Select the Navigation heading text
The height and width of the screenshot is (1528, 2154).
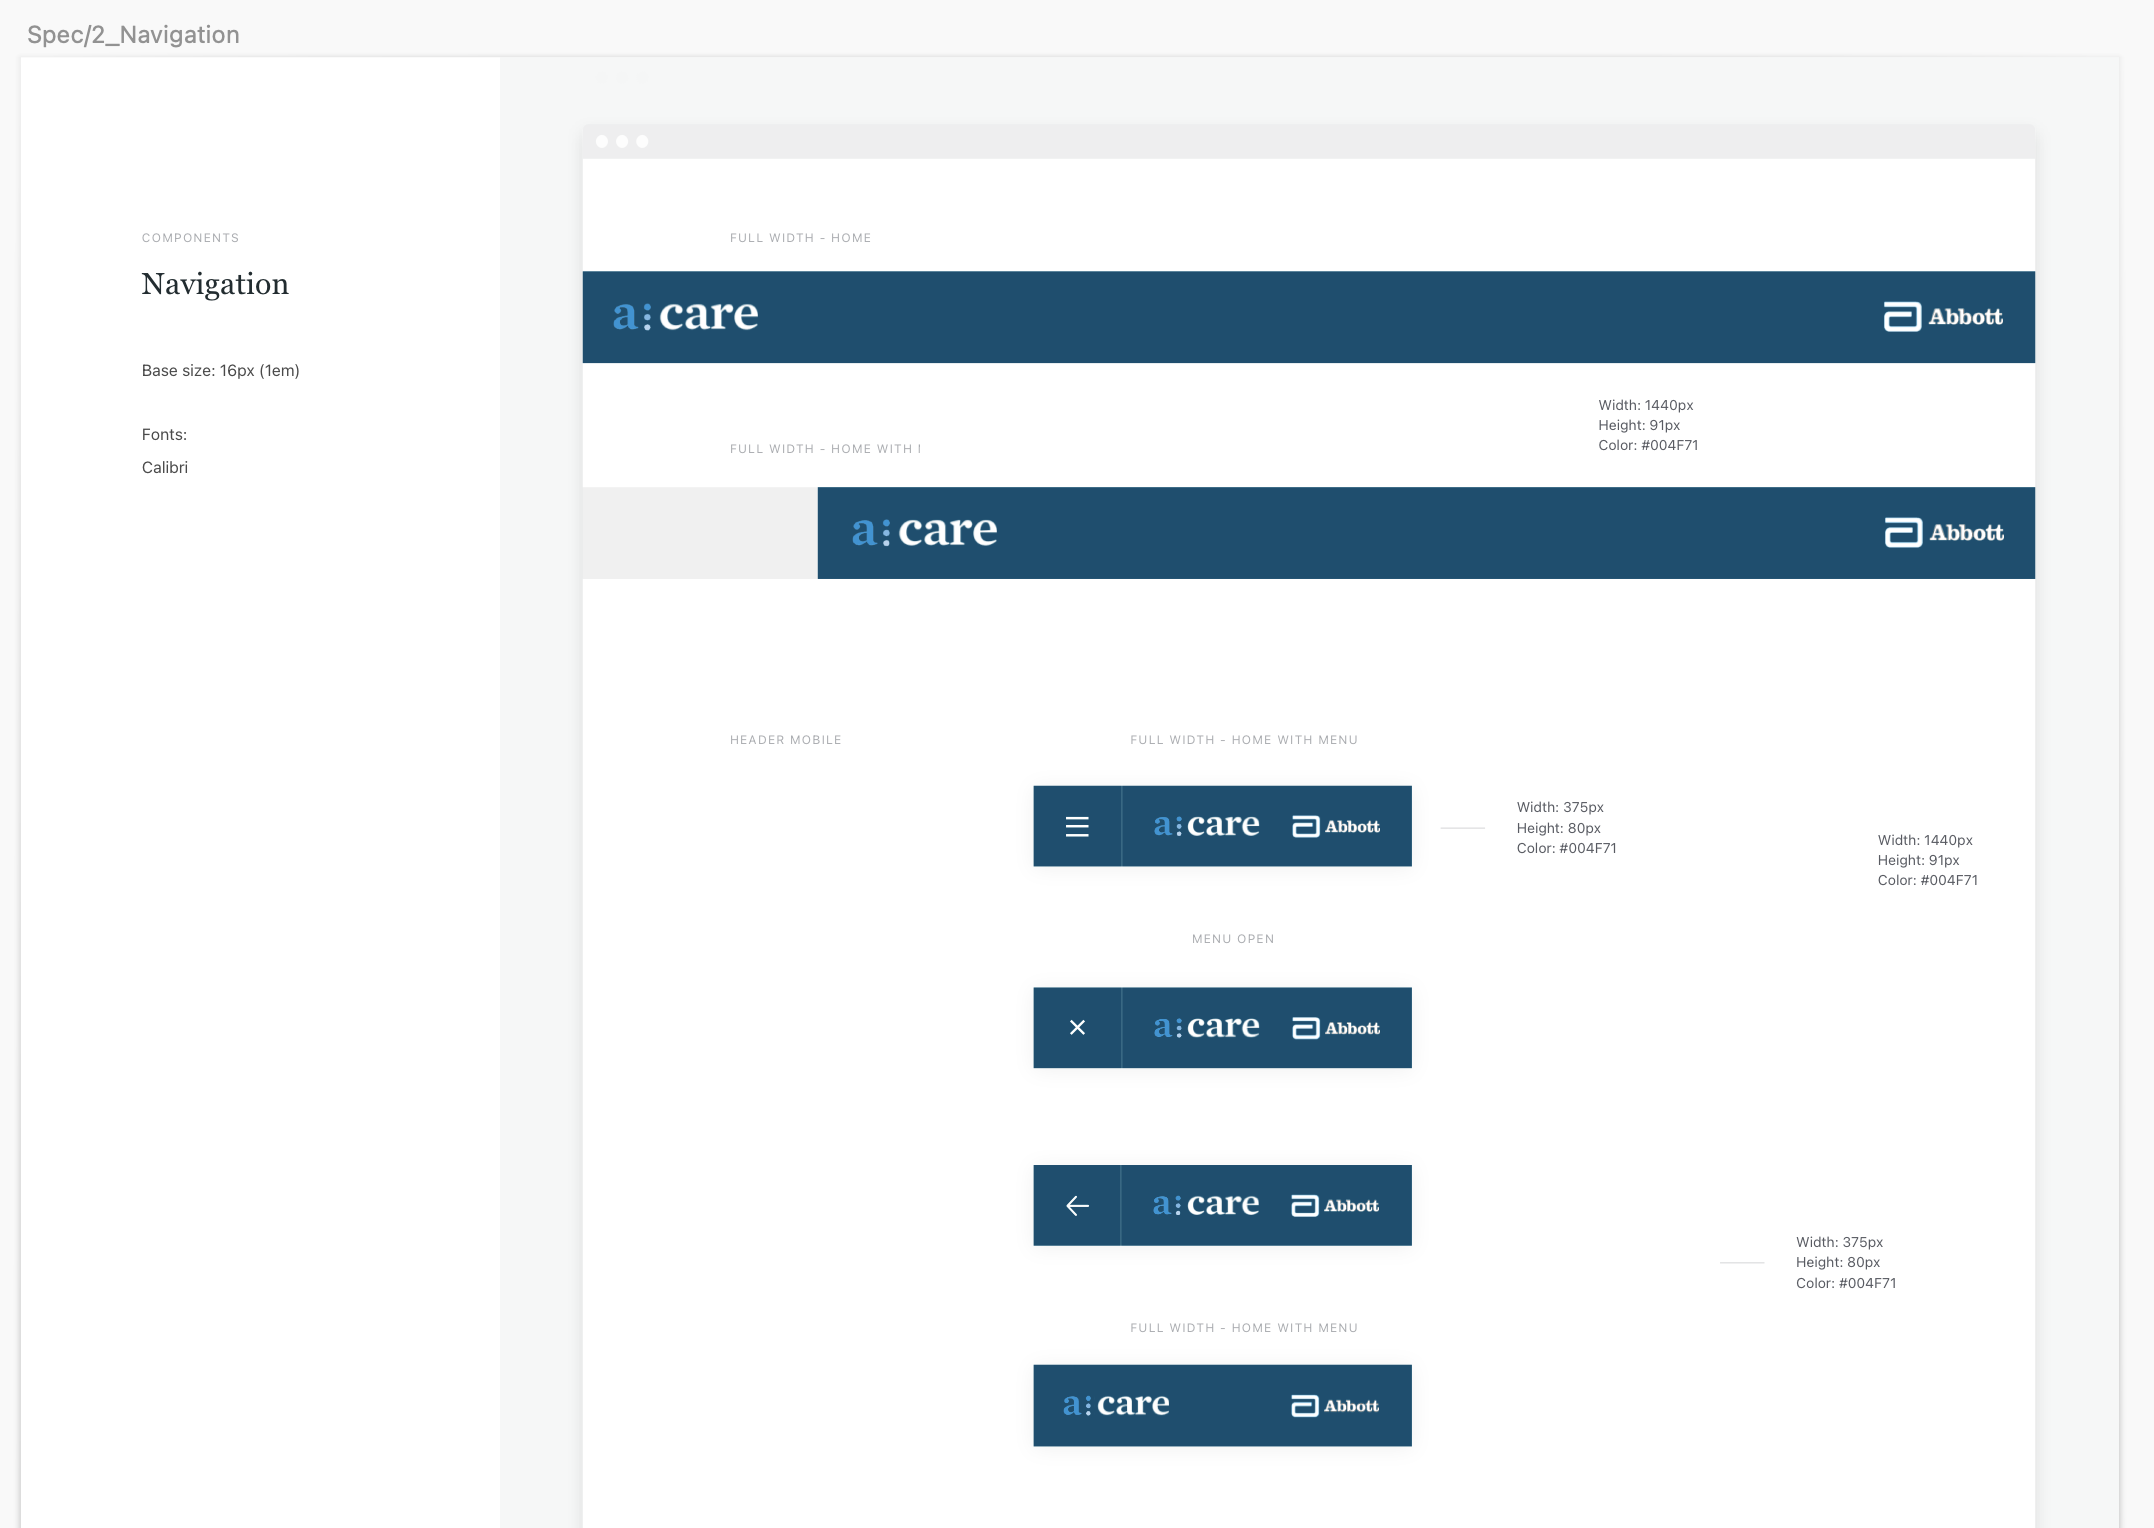pyautogui.click(x=215, y=284)
